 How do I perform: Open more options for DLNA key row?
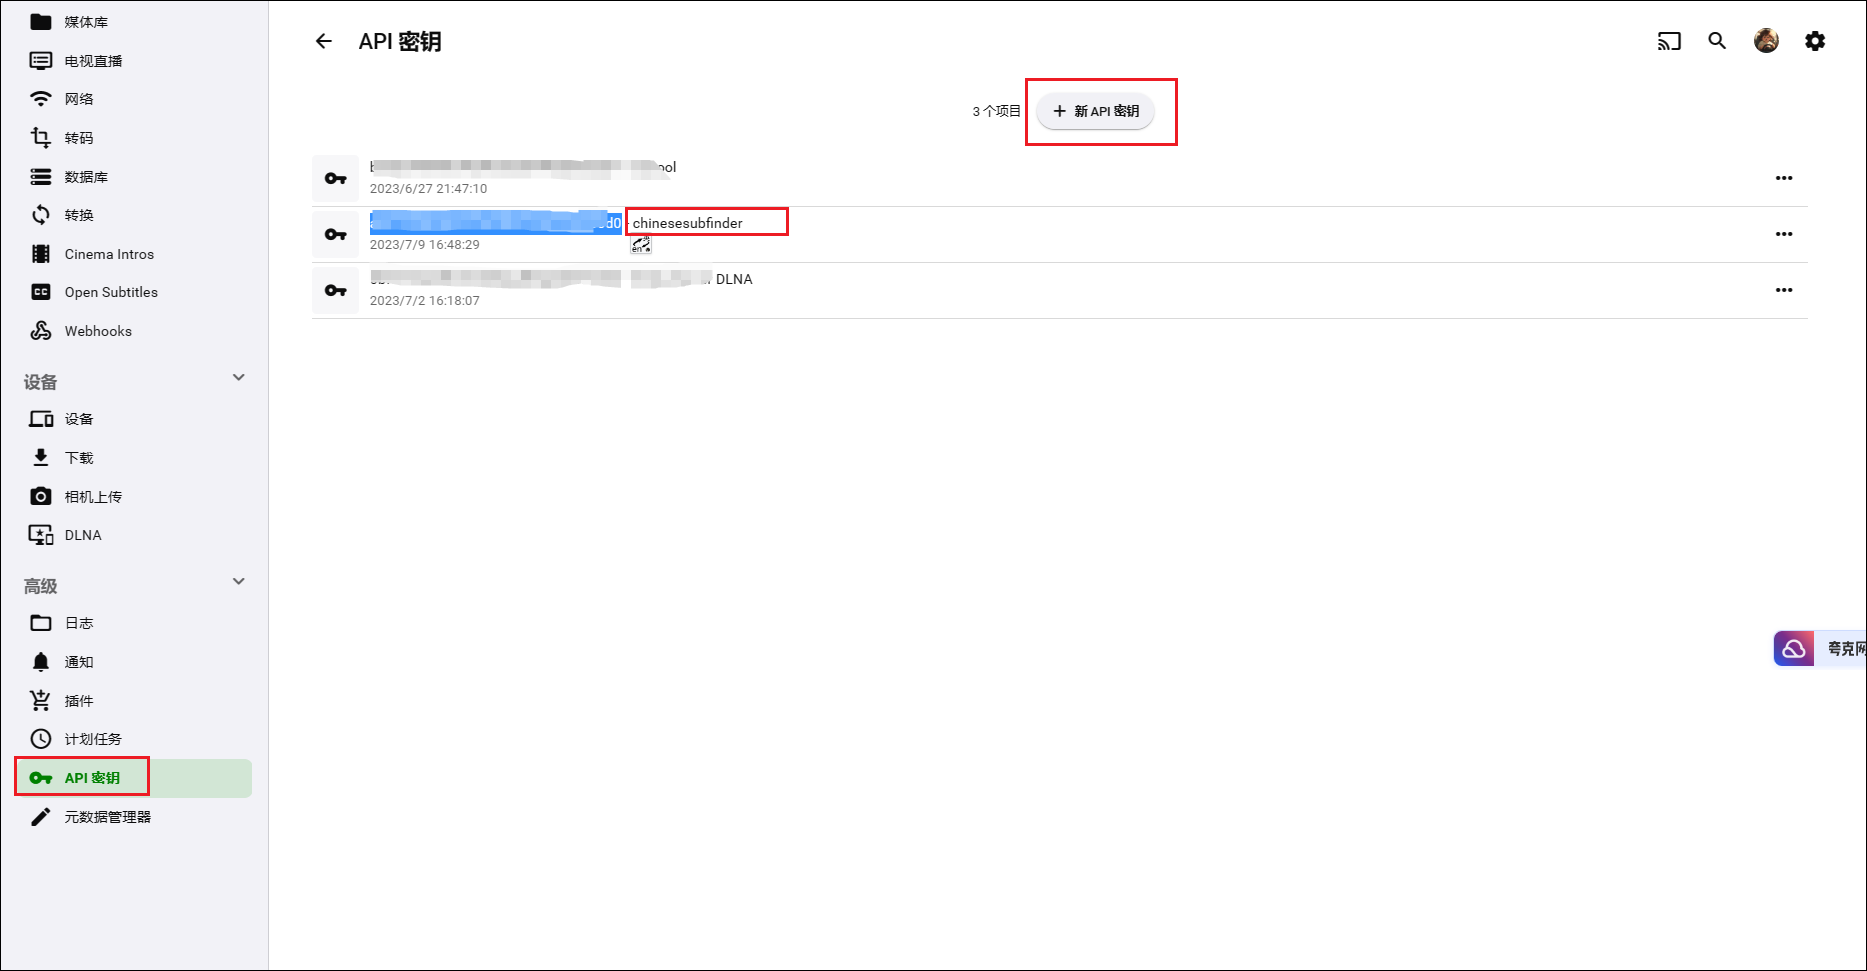(1783, 290)
